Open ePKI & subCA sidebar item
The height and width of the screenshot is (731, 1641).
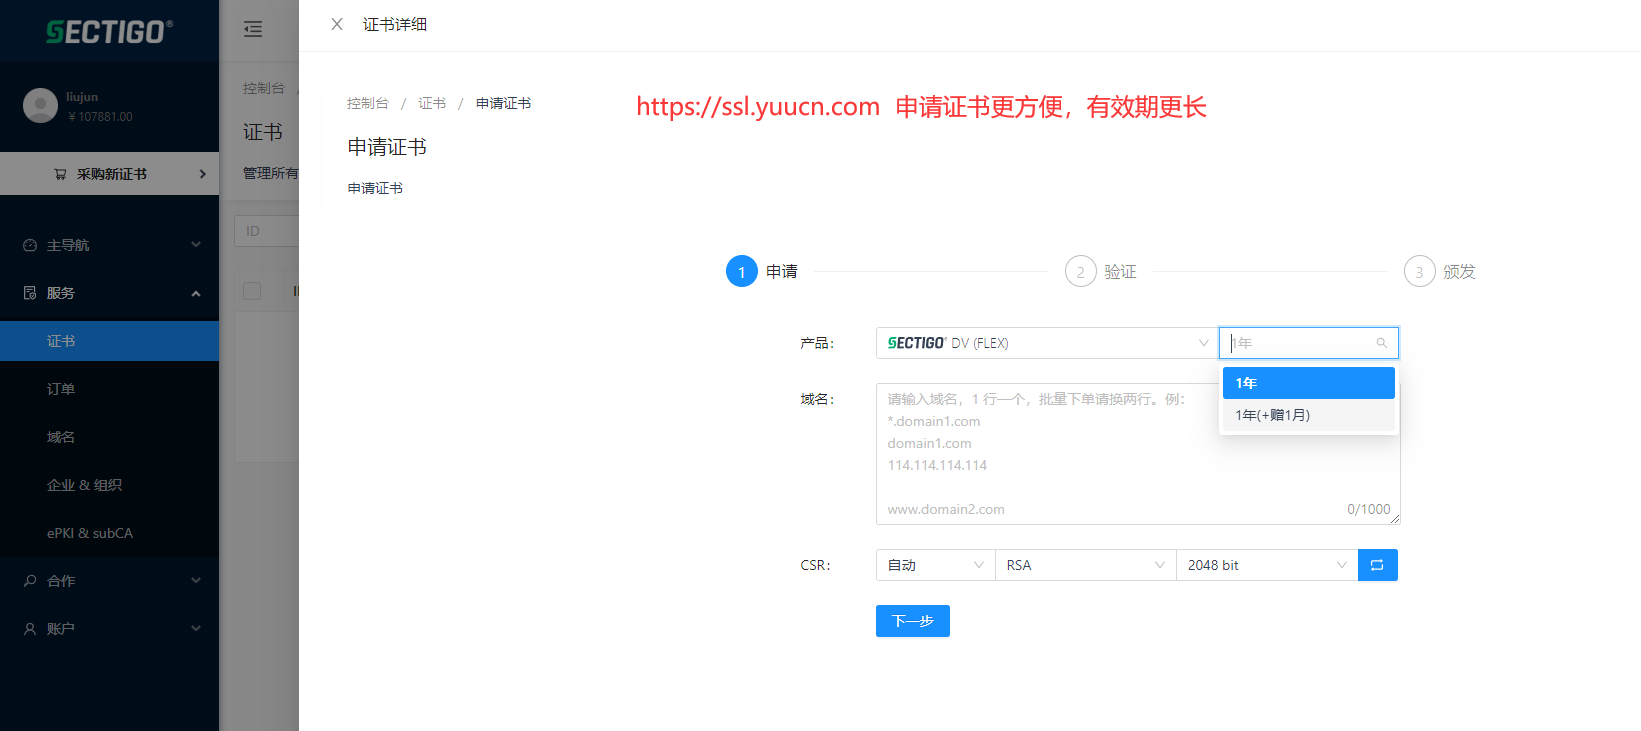pyautogui.click(x=109, y=533)
